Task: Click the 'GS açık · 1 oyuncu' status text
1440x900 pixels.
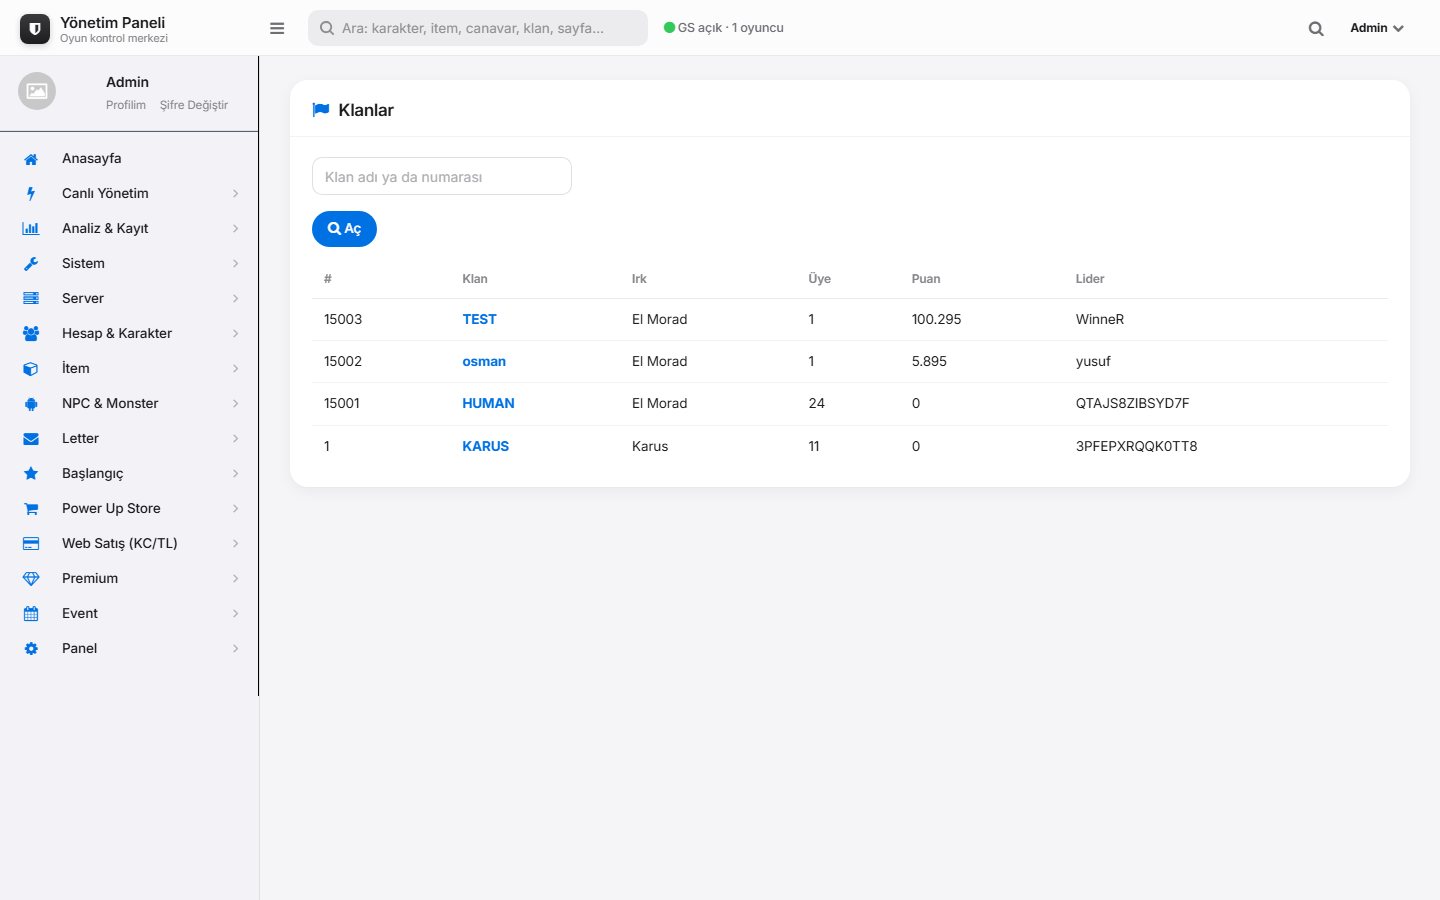Action: tap(730, 28)
